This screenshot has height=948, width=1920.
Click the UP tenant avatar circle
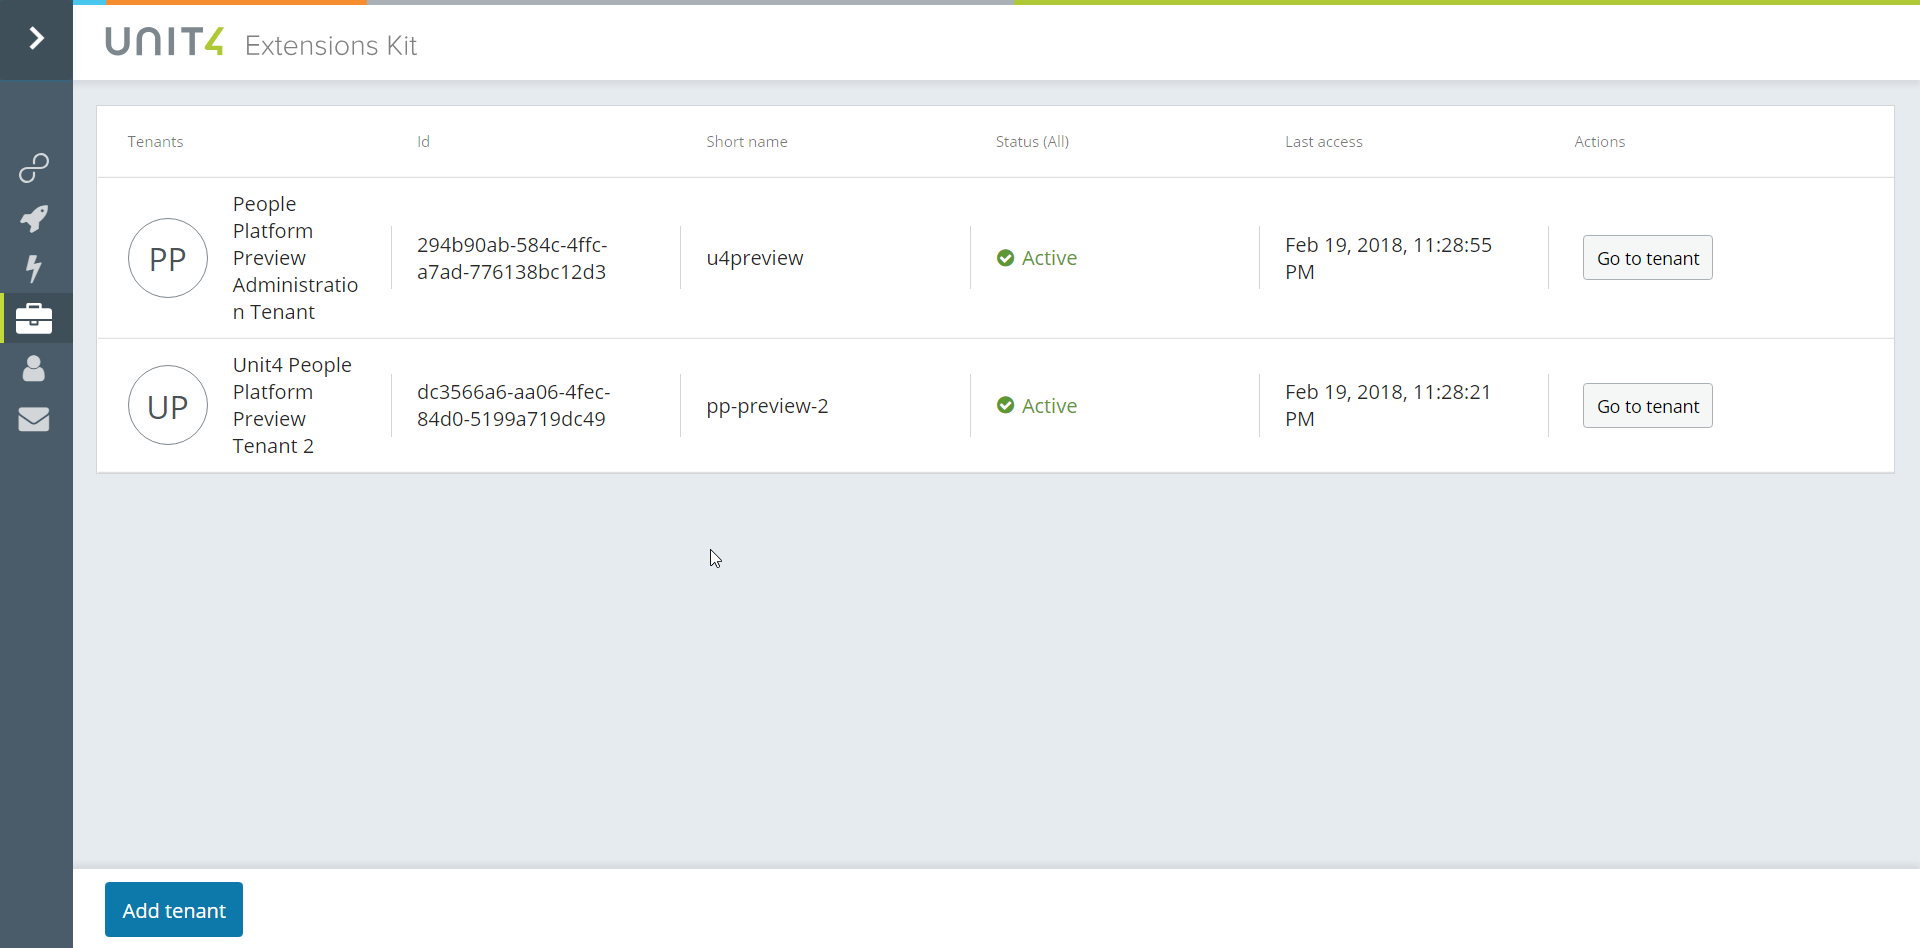point(168,405)
